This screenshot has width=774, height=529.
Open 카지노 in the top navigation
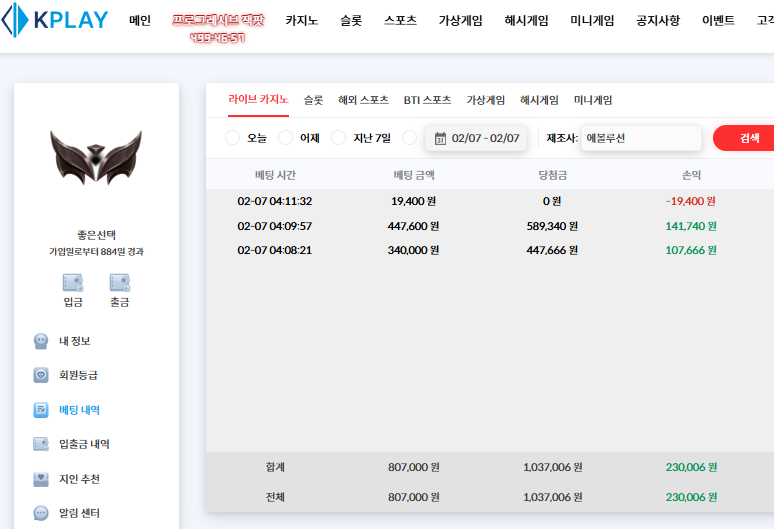pyautogui.click(x=301, y=20)
